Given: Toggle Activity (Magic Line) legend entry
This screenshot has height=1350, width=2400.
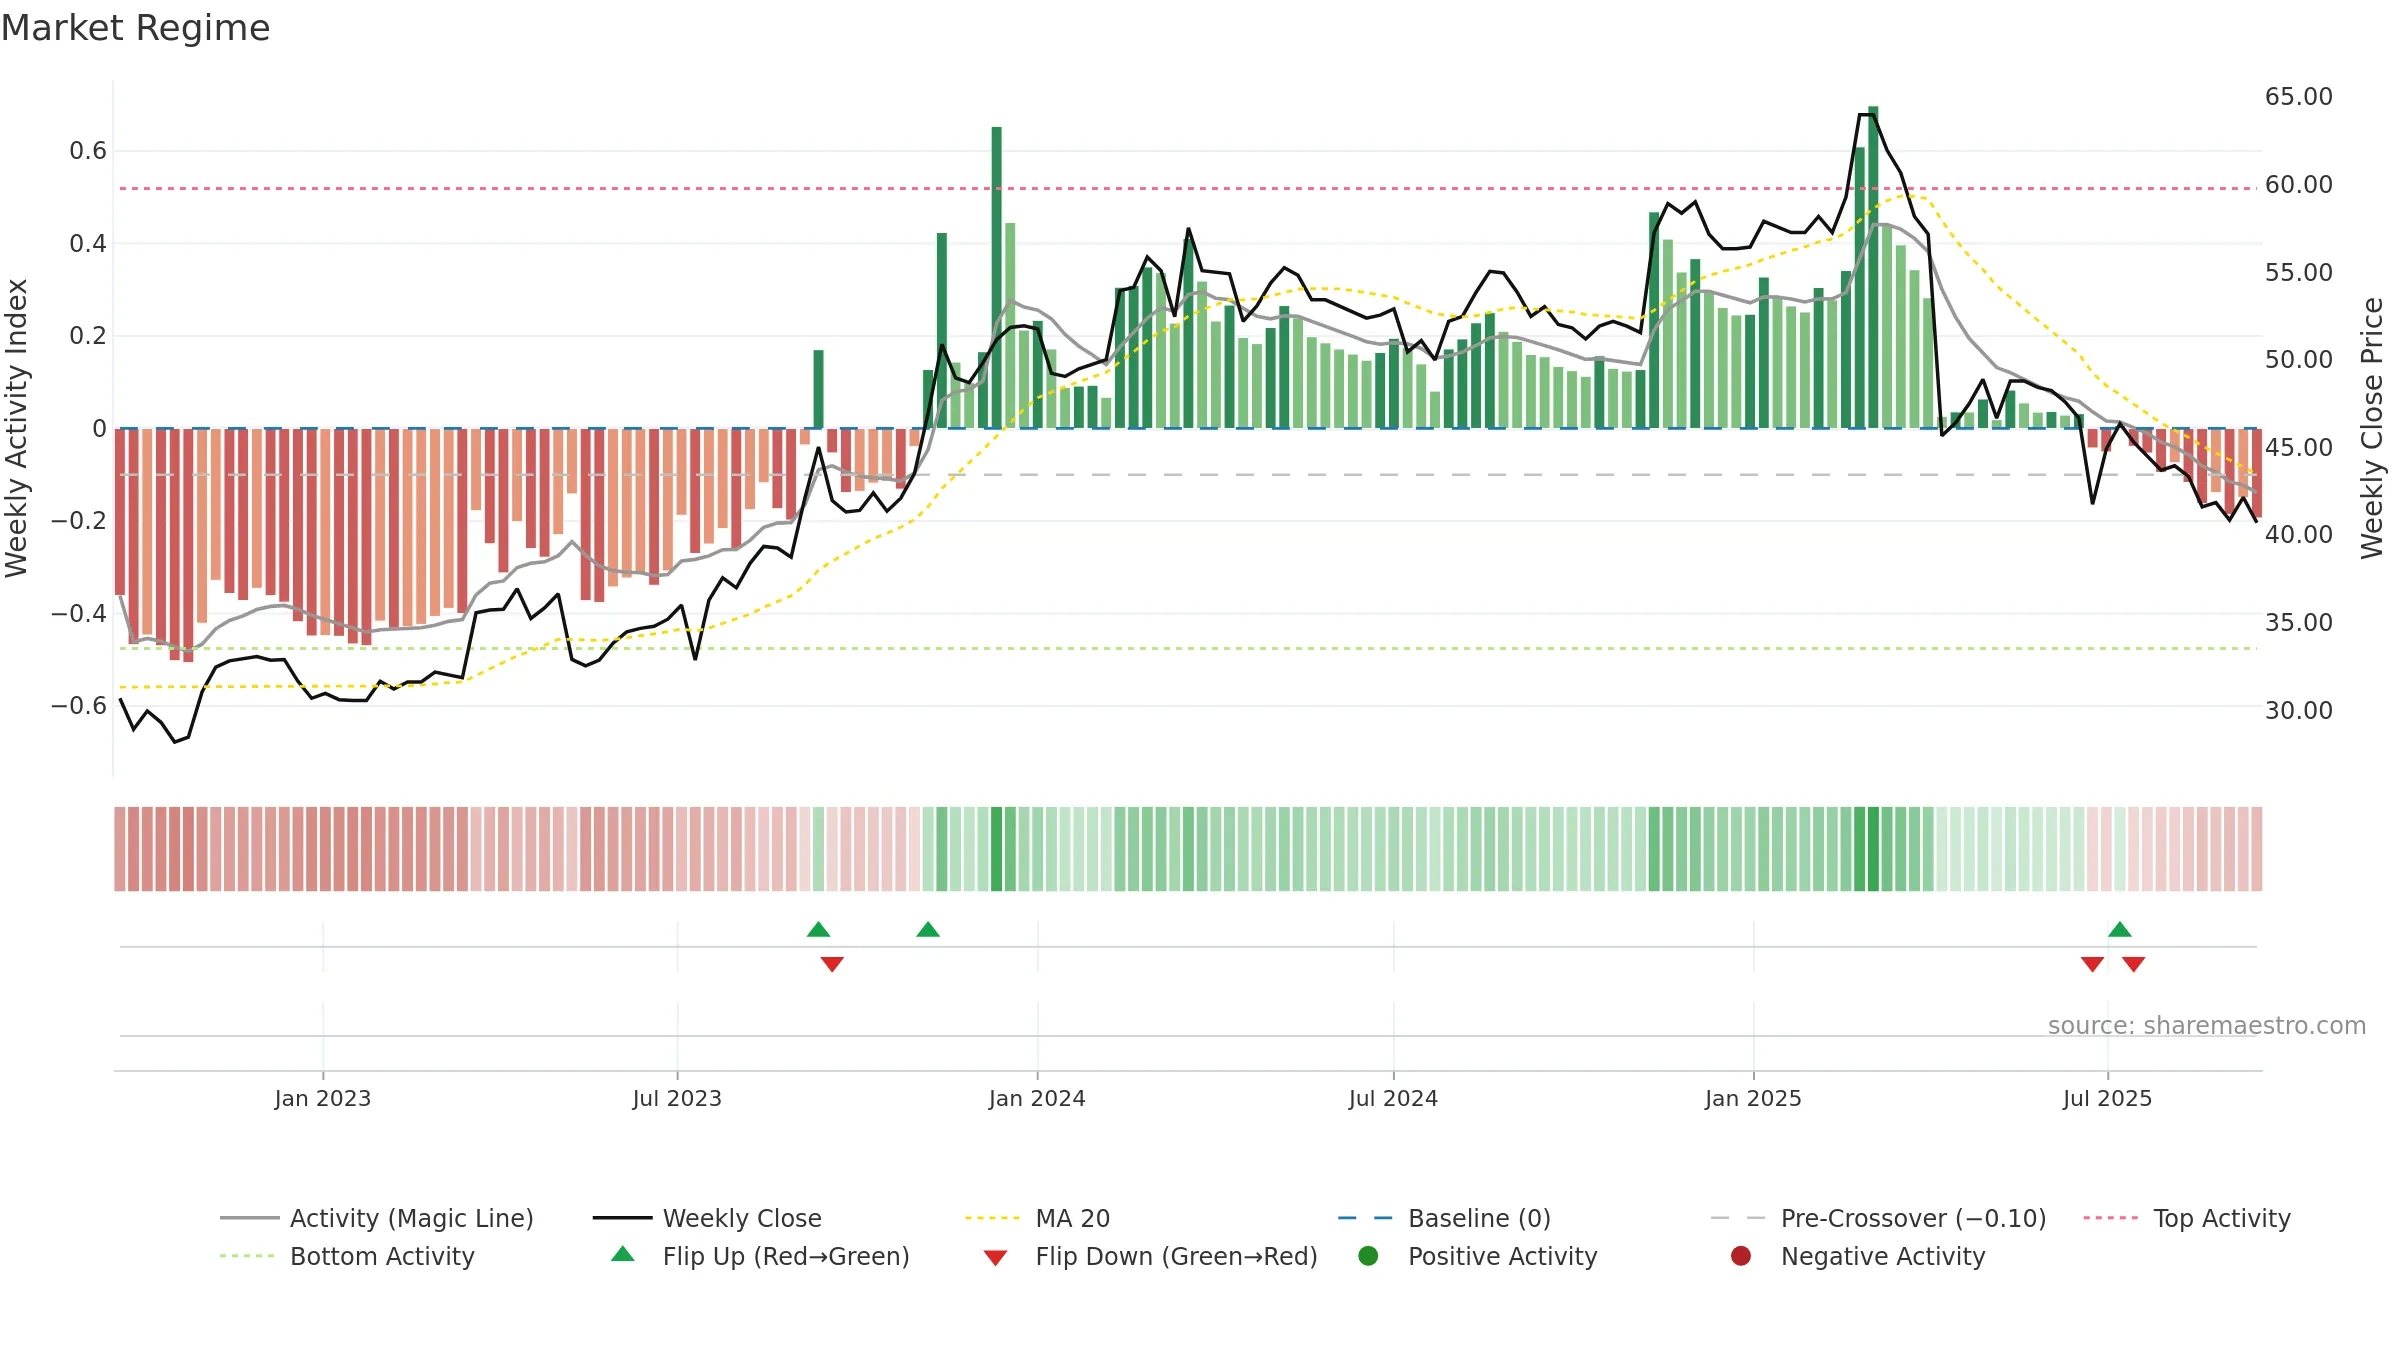Looking at the screenshot, I should click(x=377, y=1218).
